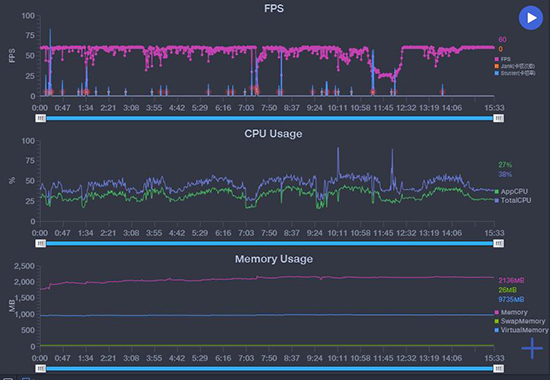This screenshot has height=380, width=550.
Task: Click '7:03' time label under CPU Usage chart
Action: click(x=246, y=233)
